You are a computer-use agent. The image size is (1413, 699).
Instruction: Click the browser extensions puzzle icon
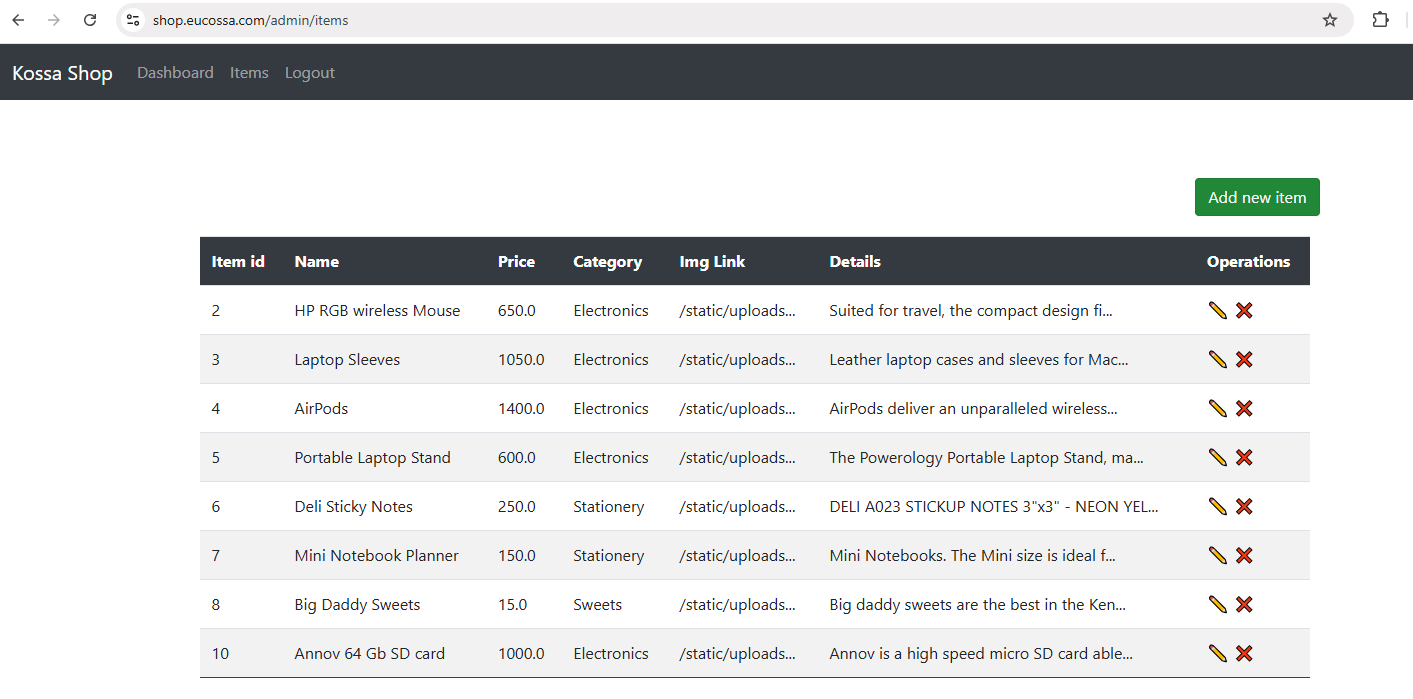tap(1380, 19)
